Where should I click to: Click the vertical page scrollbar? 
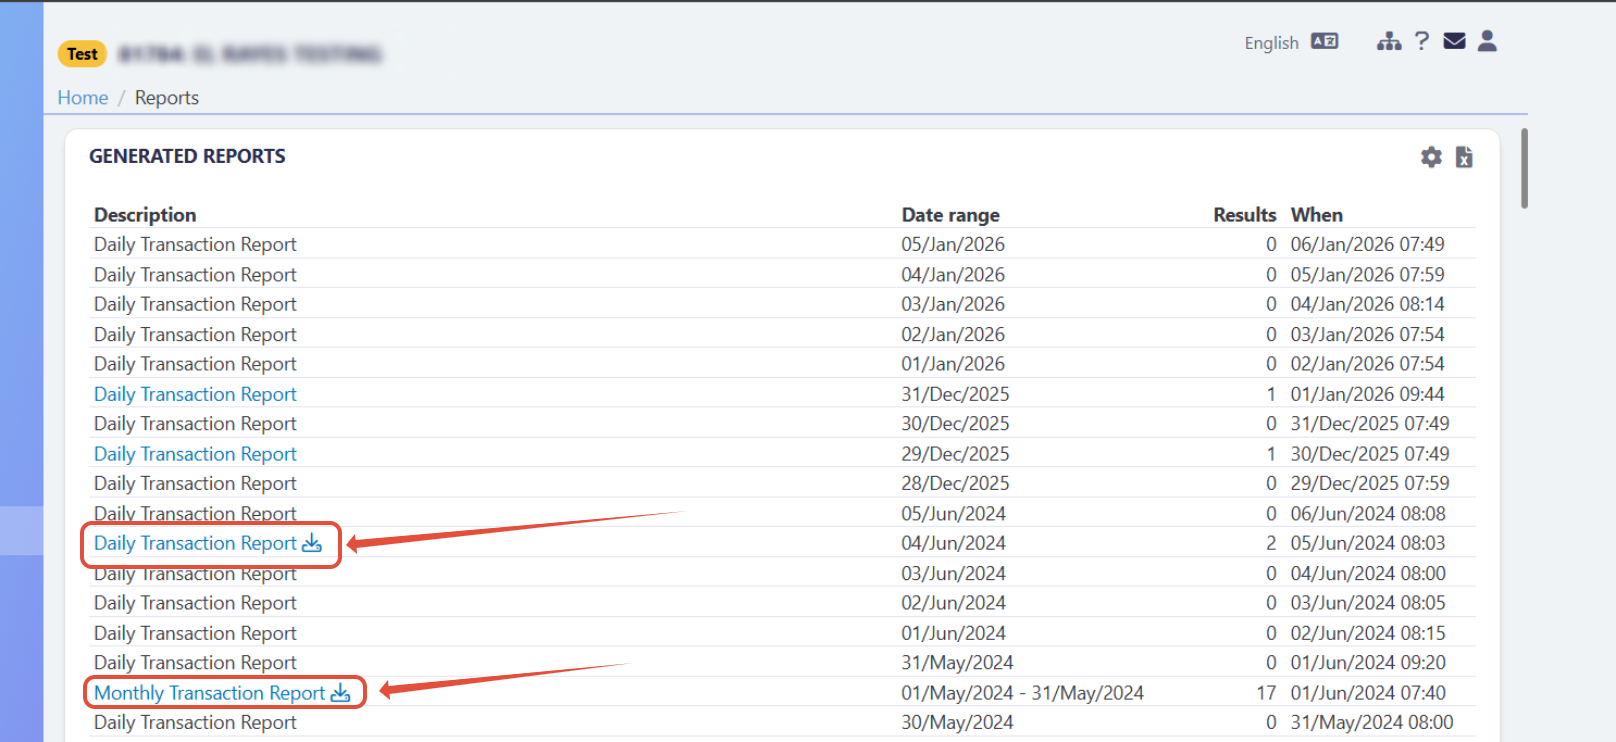tap(1524, 168)
